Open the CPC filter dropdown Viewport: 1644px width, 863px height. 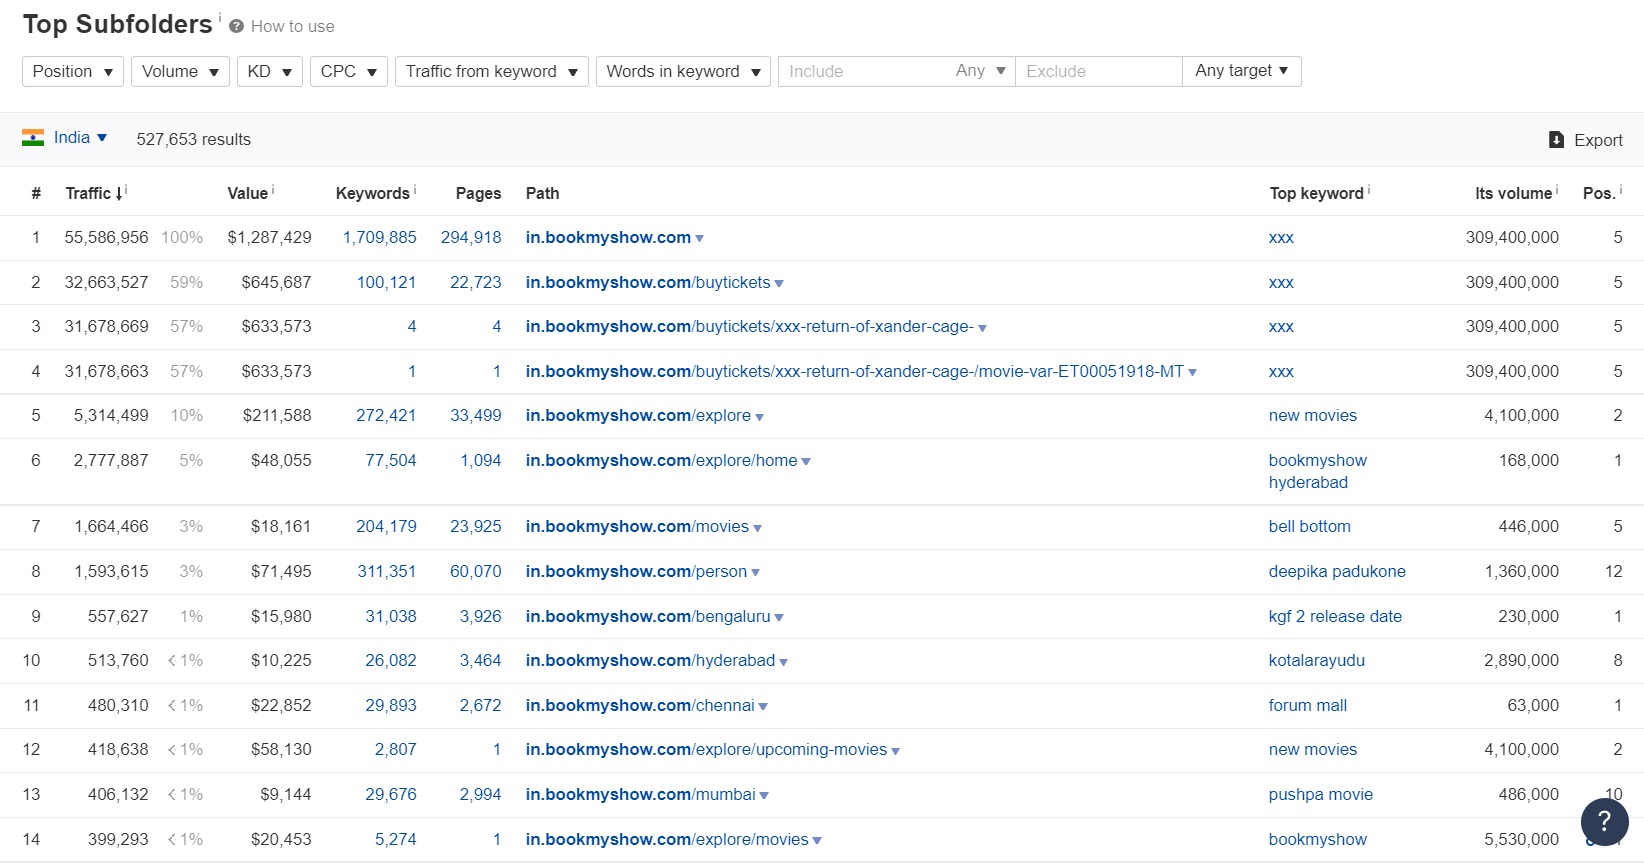349,71
